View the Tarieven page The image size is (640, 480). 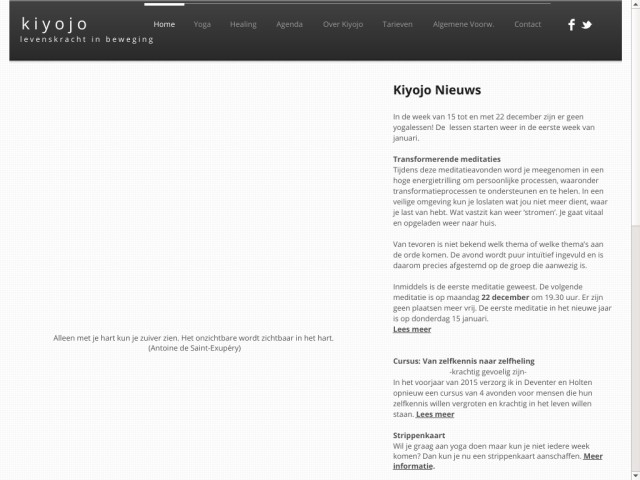(397, 24)
